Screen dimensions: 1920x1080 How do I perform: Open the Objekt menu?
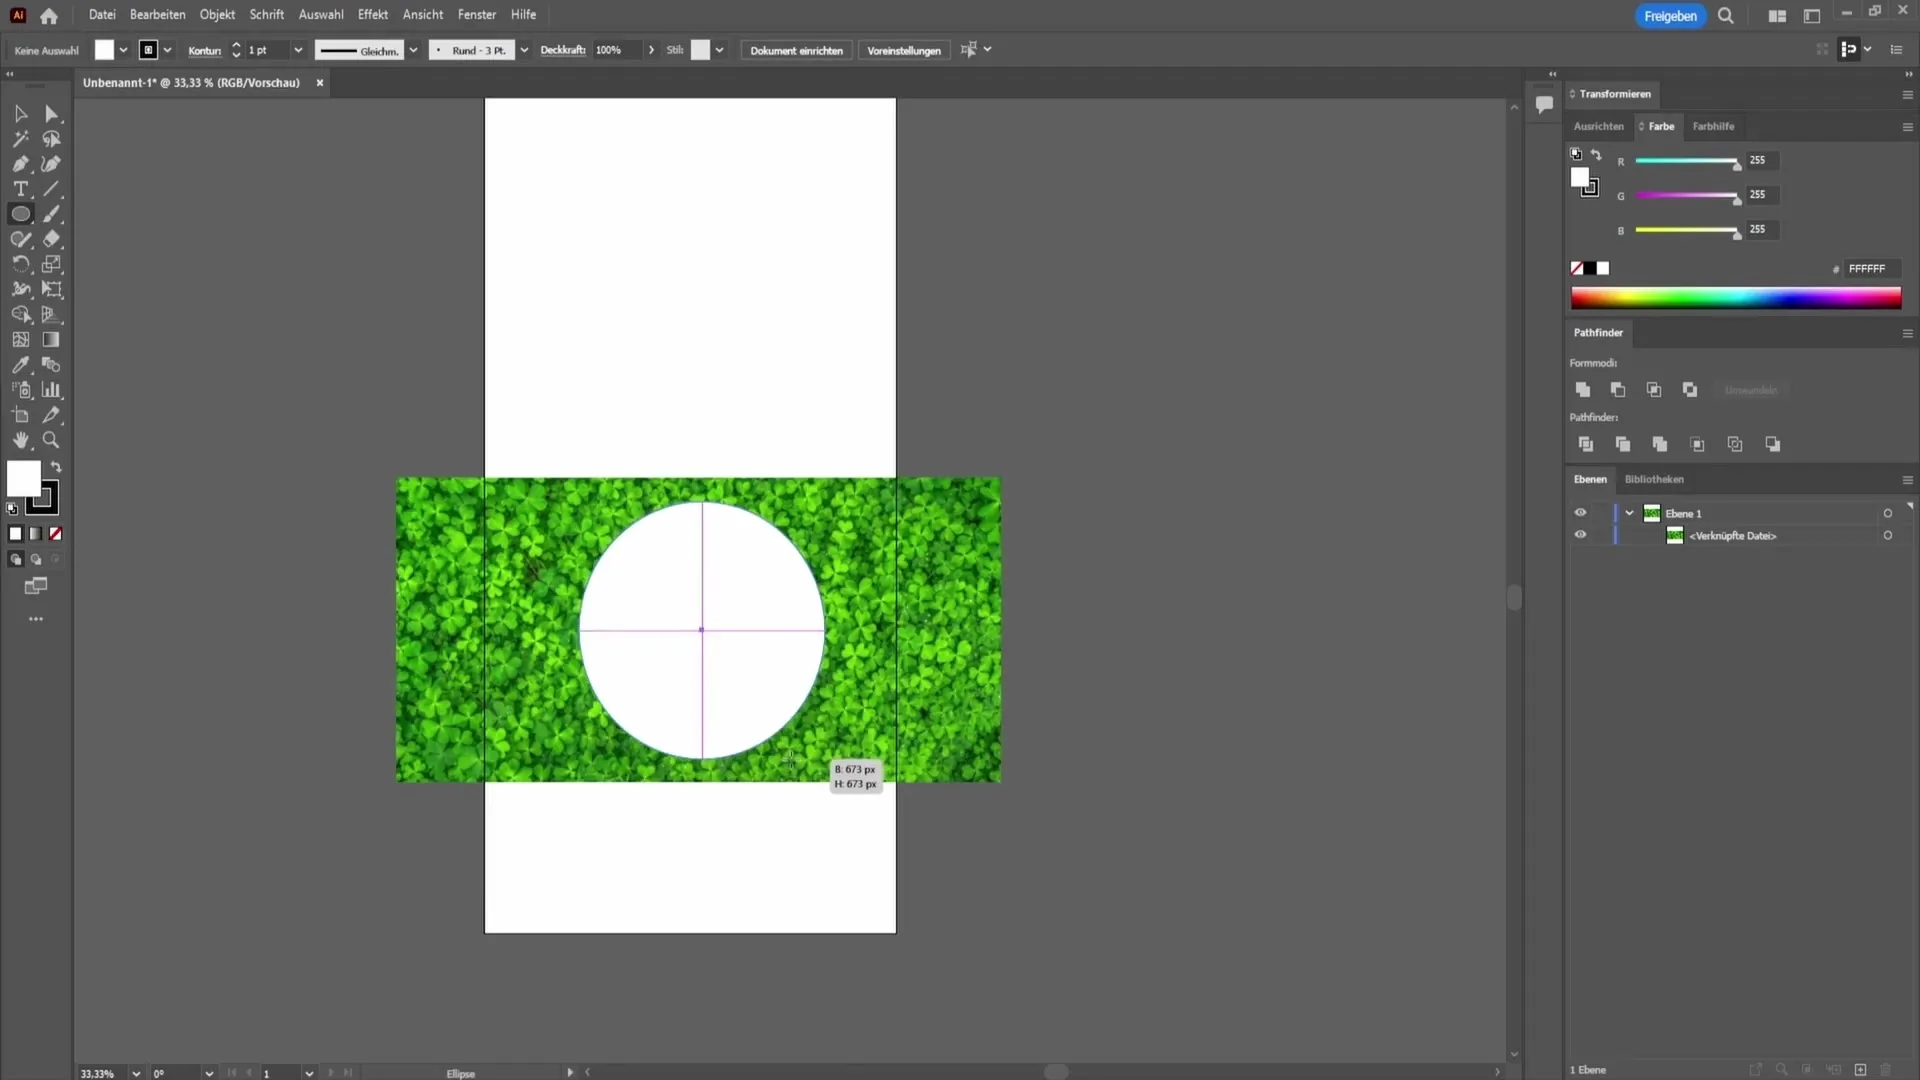coord(217,15)
